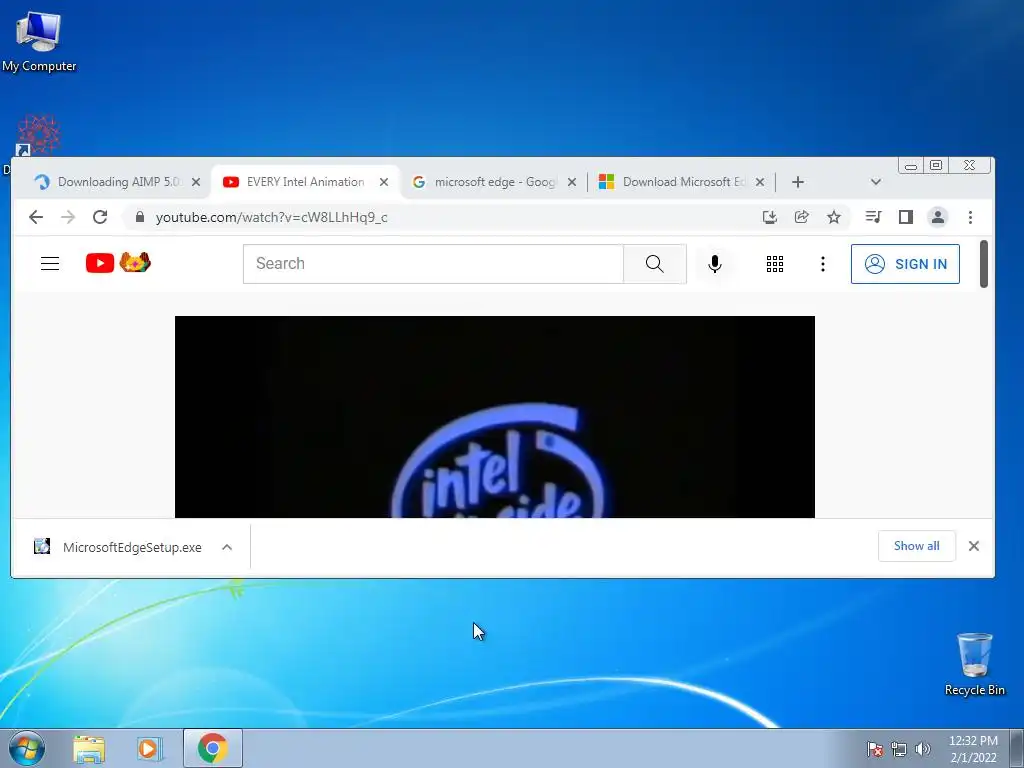Click the Intel video player
This screenshot has width=1024, height=768.
pyautogui.click(x=494, y=417)
